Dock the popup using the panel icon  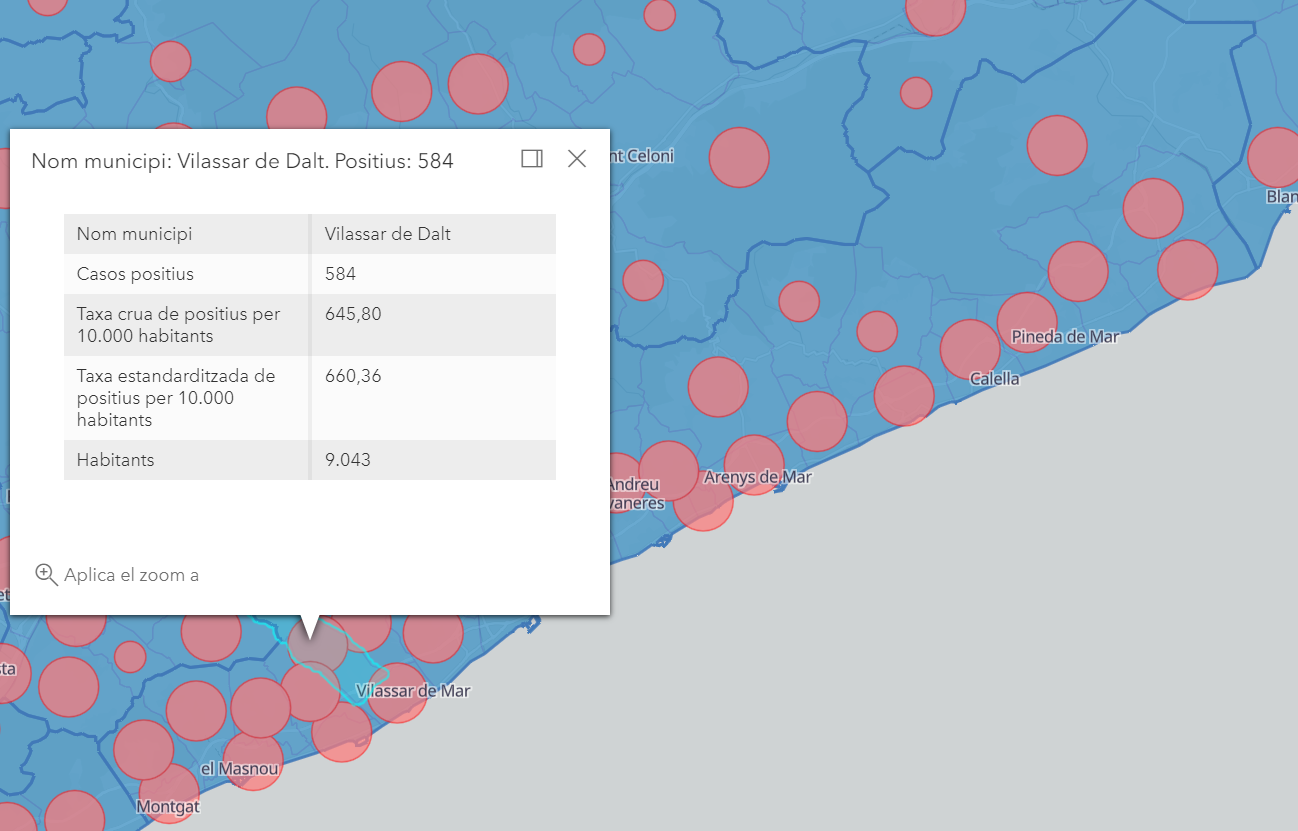[x=532, y=159]
